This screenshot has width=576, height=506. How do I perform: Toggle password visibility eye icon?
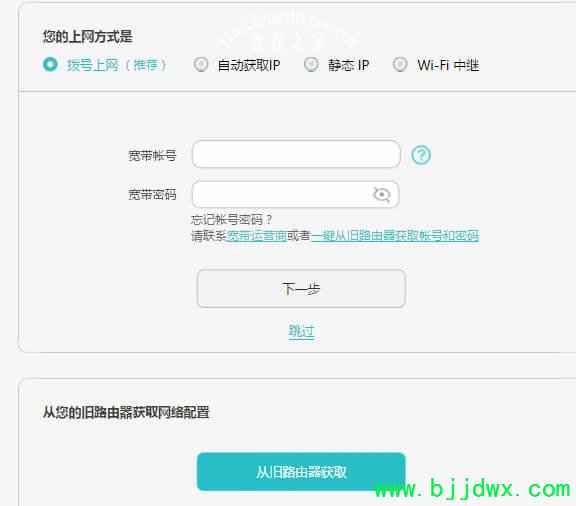(x=382, y=194)
